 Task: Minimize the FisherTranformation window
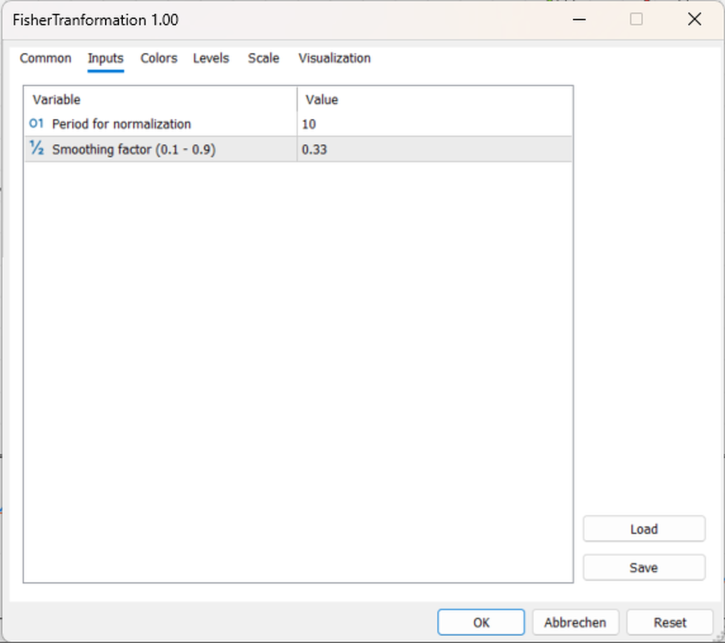coord(579,19)
